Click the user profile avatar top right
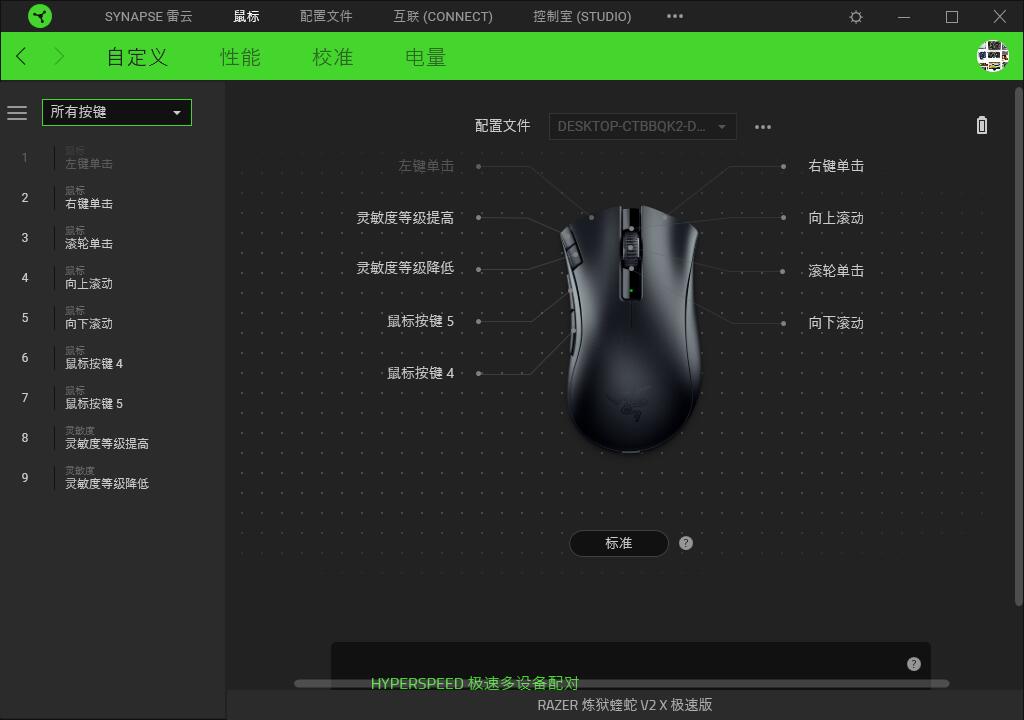 (x=991, y=57)
